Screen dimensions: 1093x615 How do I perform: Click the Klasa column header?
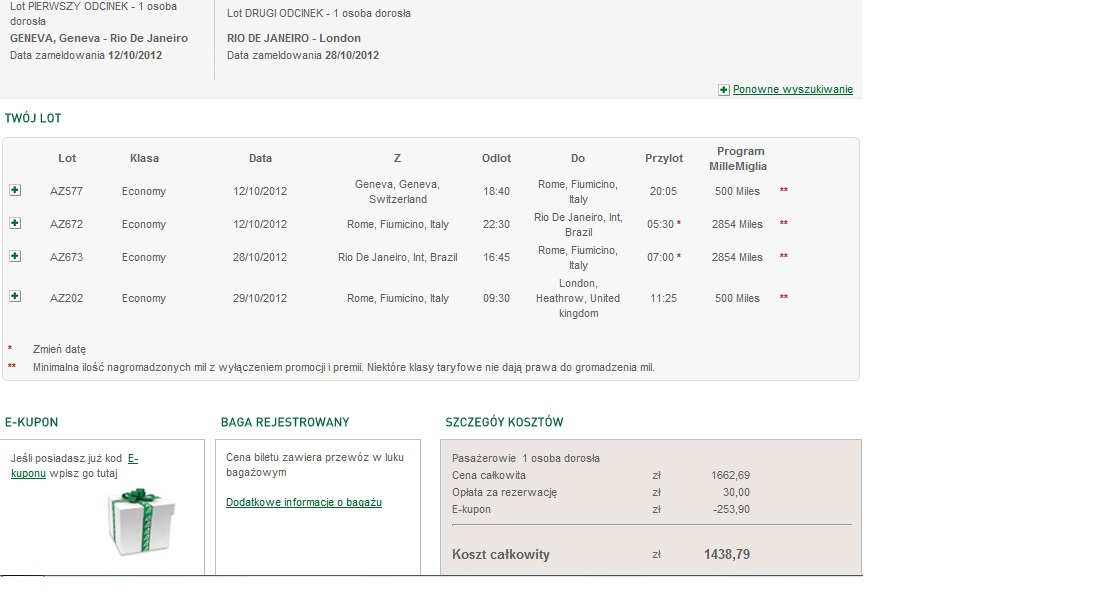144,158
